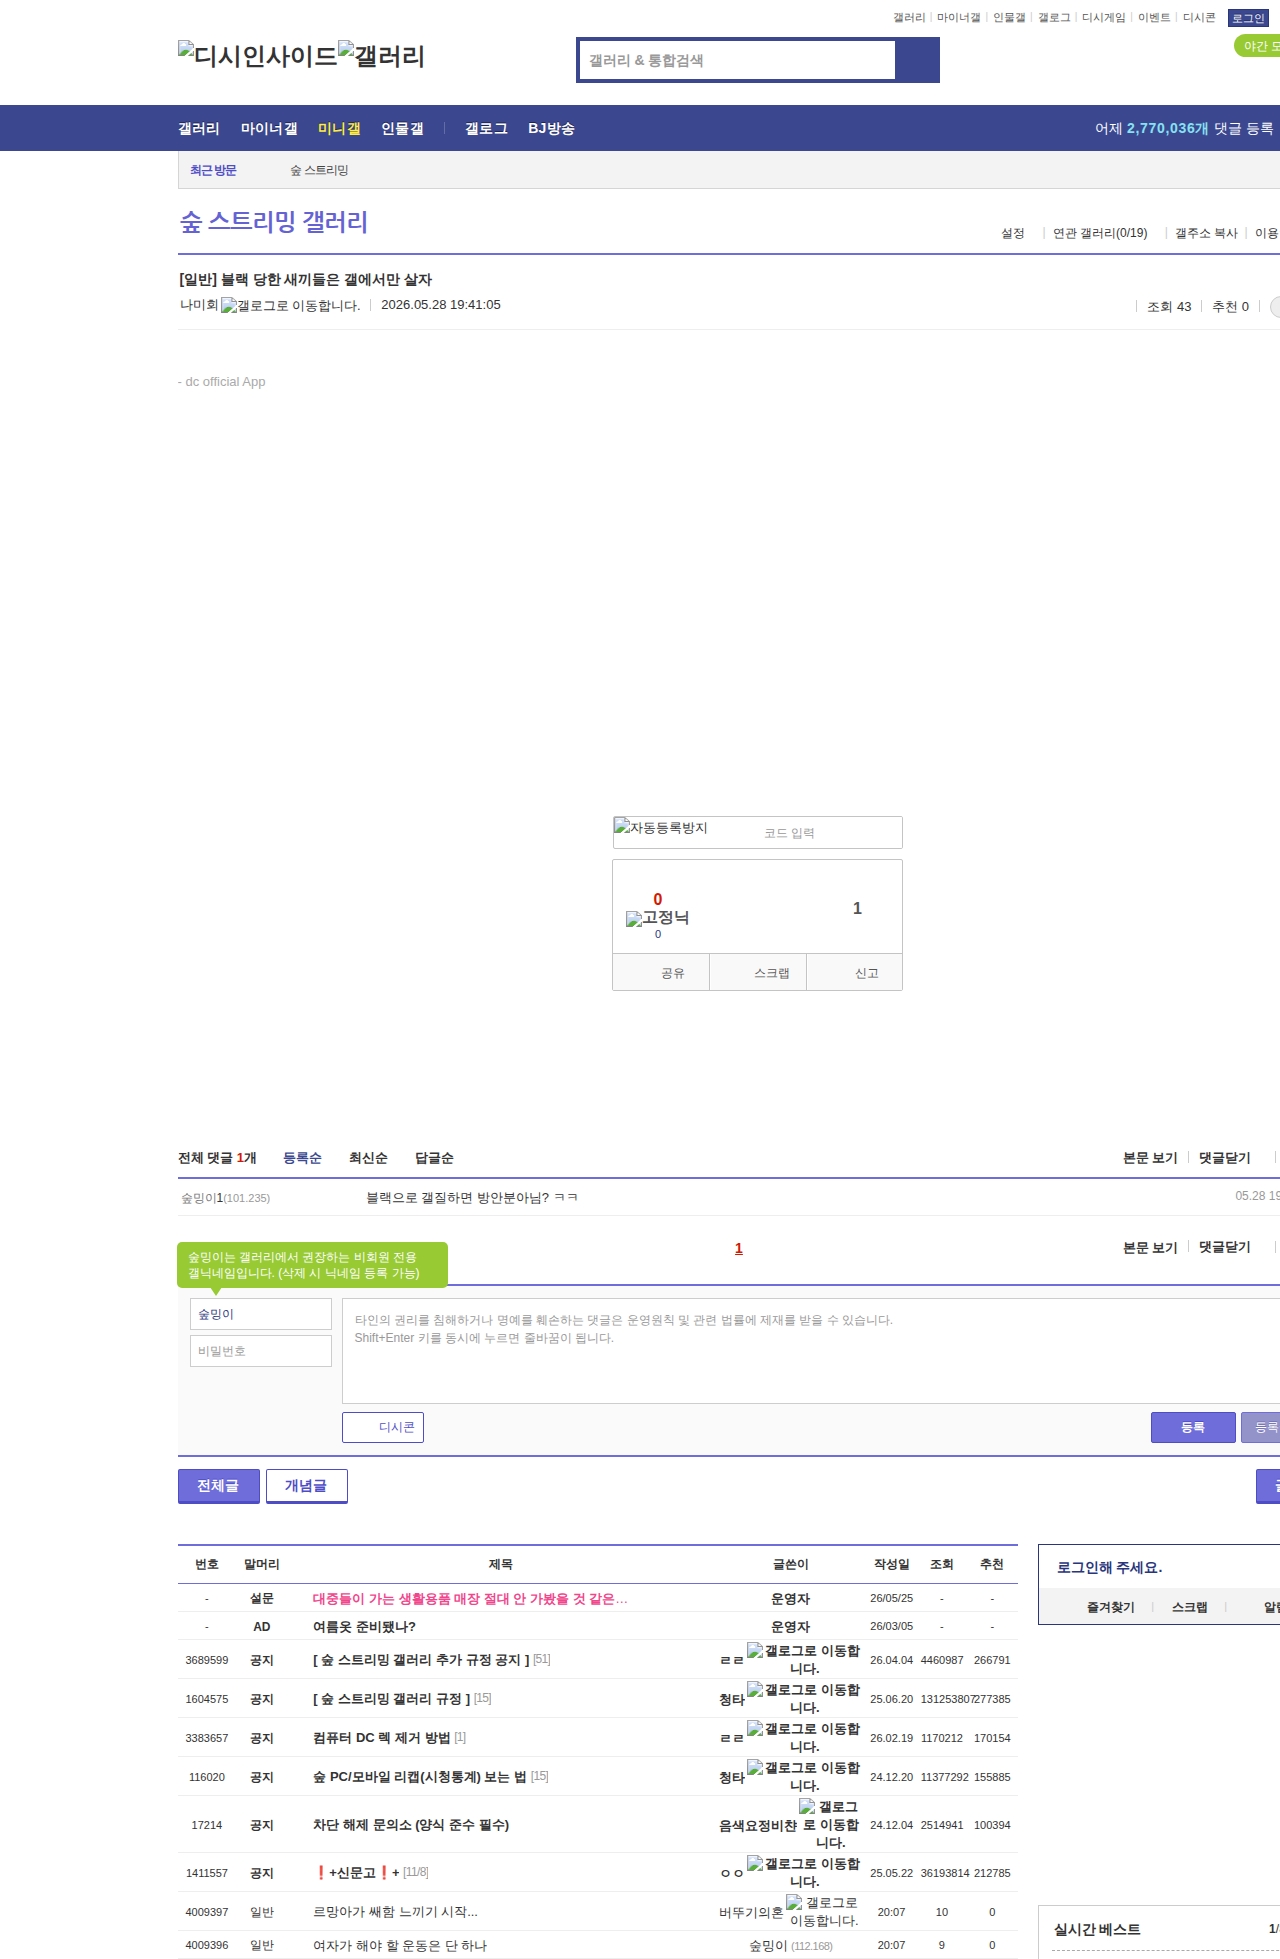Open notice 숲 스트리밍 갤러리 추가 규정 공지
The image size is (1280, 1959).
pos(421,1660)
